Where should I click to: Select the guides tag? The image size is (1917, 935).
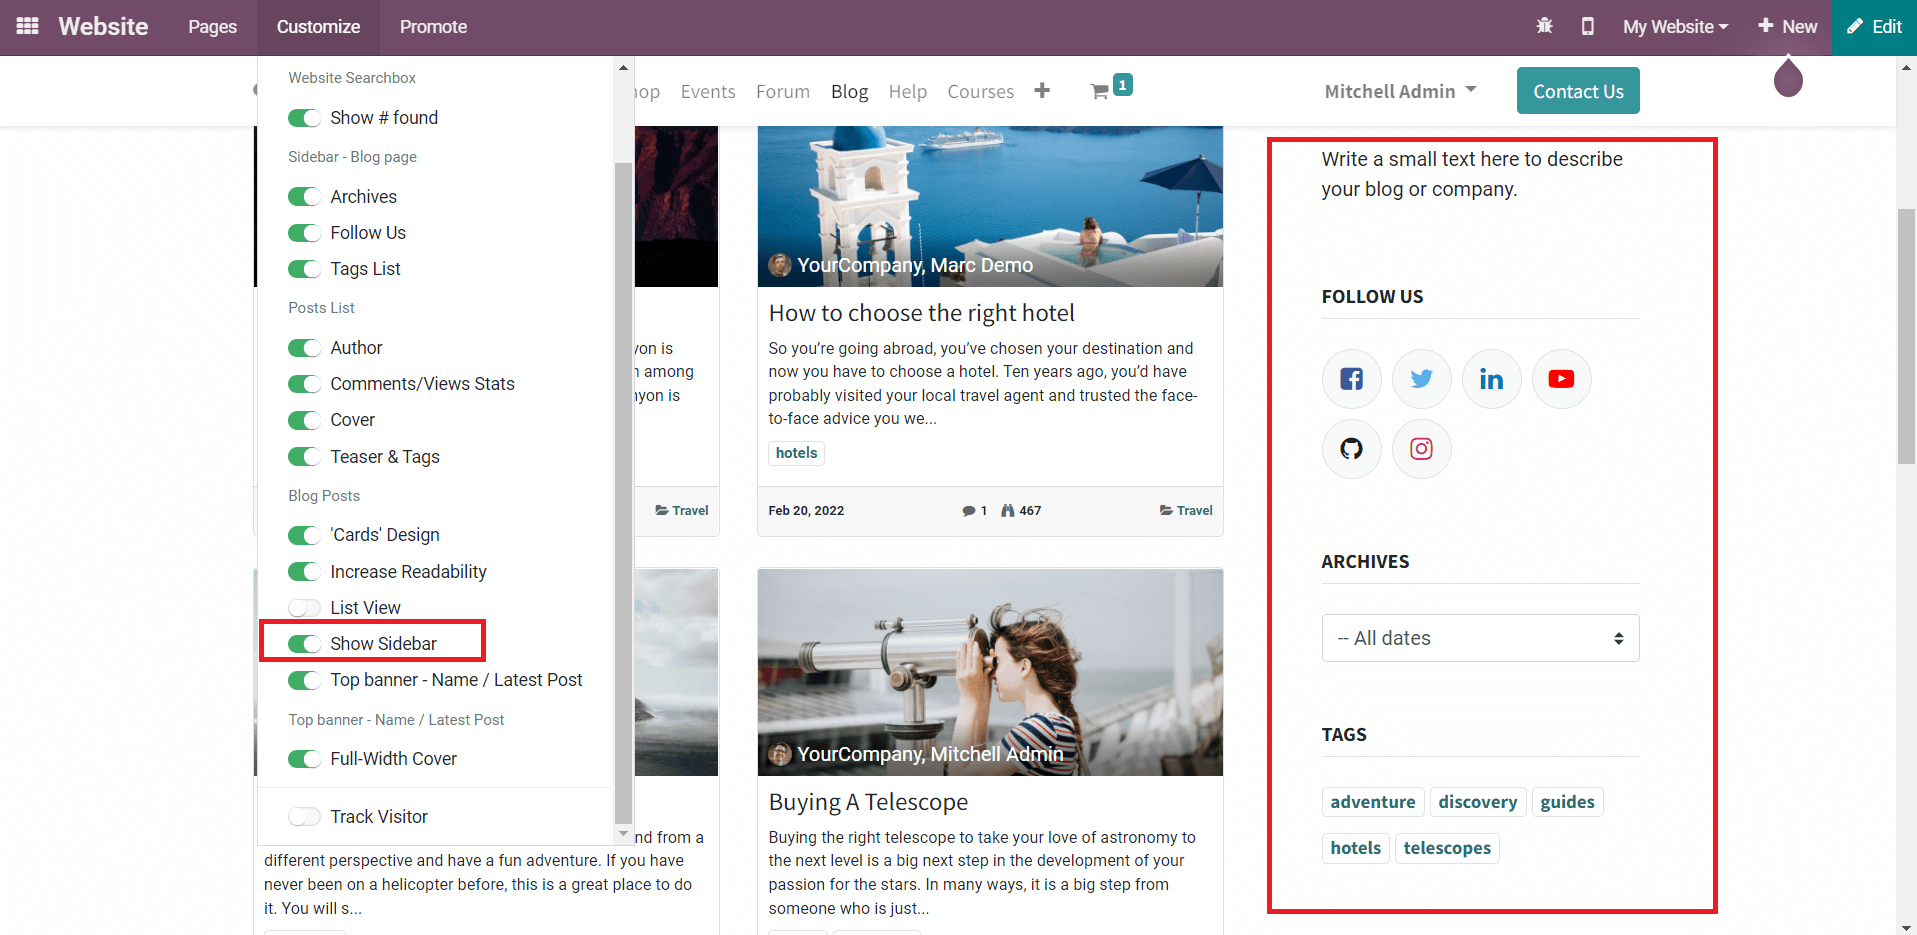(1567, 802)
